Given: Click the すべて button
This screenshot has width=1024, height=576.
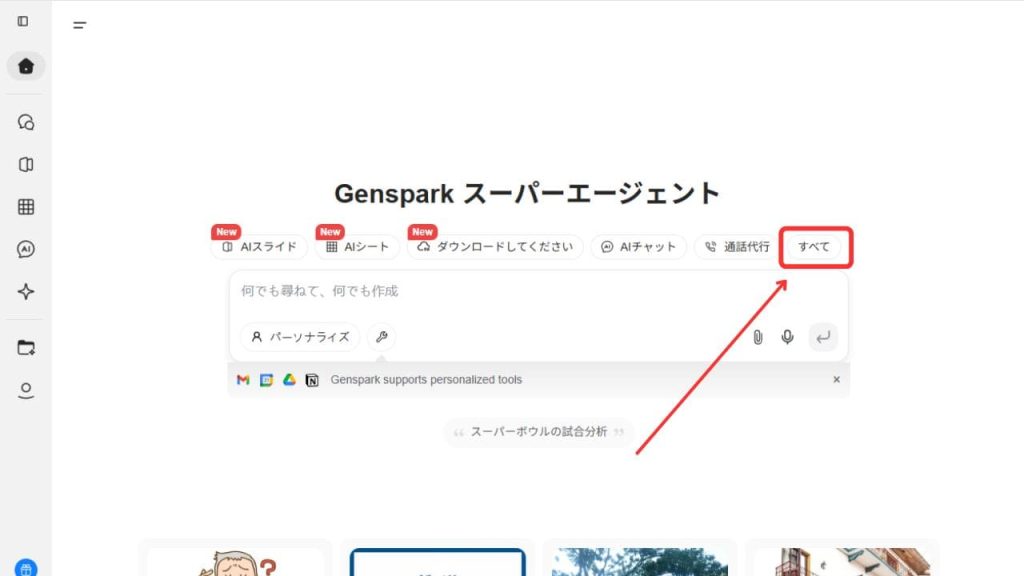Looking at the screenshot, I should pyautogui.click(x=814, y=247).
